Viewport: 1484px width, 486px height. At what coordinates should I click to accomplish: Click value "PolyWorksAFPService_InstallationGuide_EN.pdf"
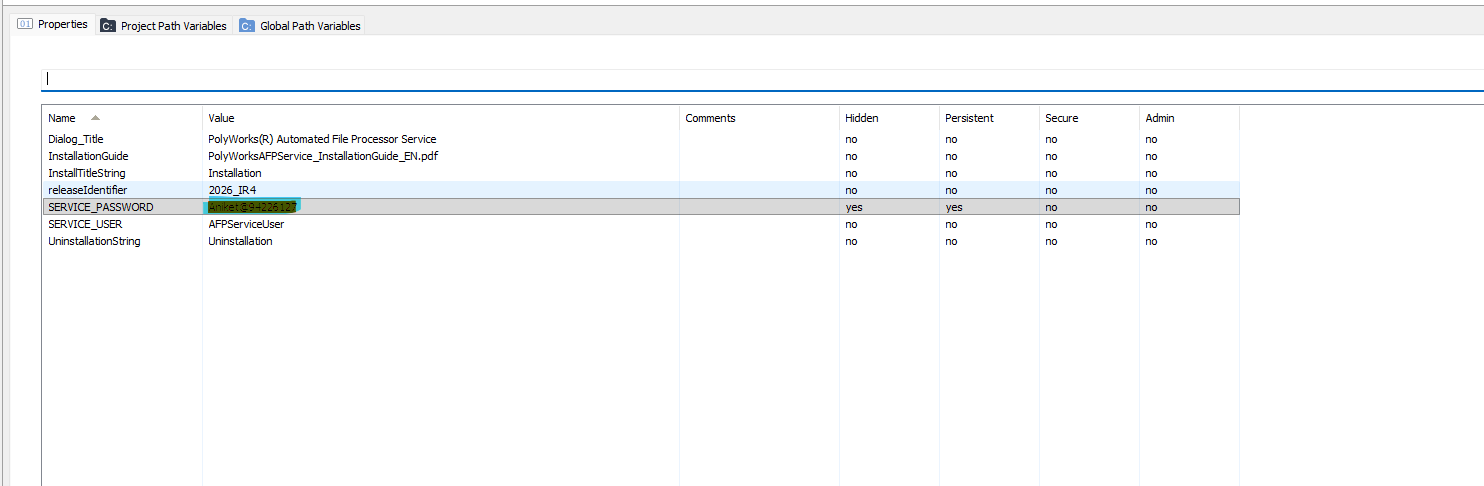tap(323, 156)
